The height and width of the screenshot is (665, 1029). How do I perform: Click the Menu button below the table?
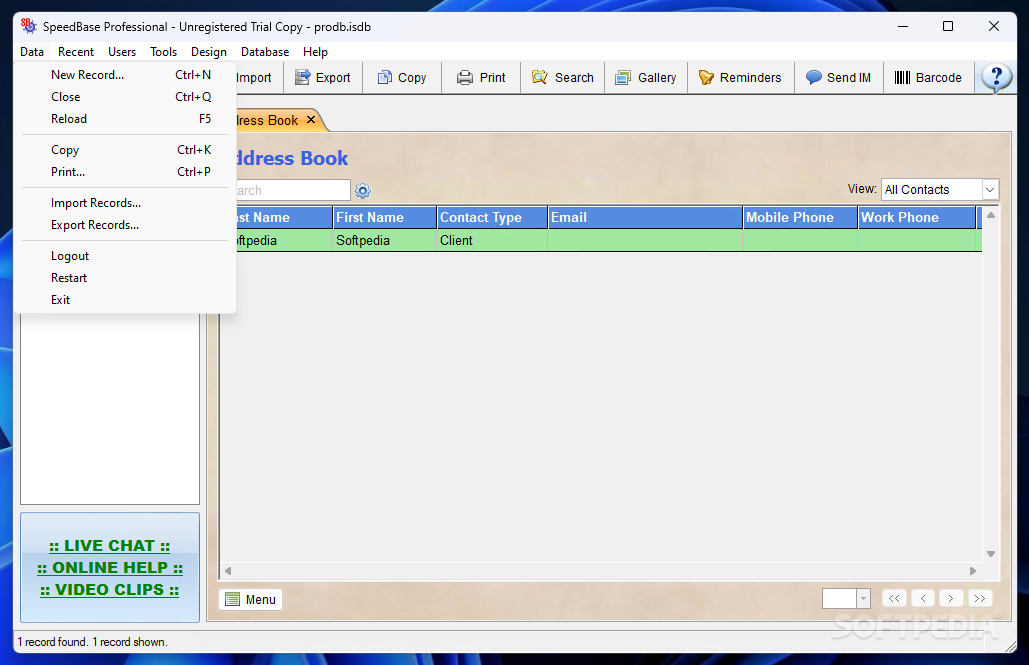[251, 599]
